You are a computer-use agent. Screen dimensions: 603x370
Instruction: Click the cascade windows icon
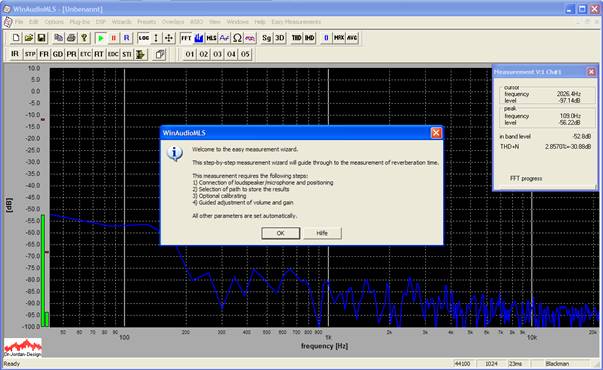pos(160,54)
